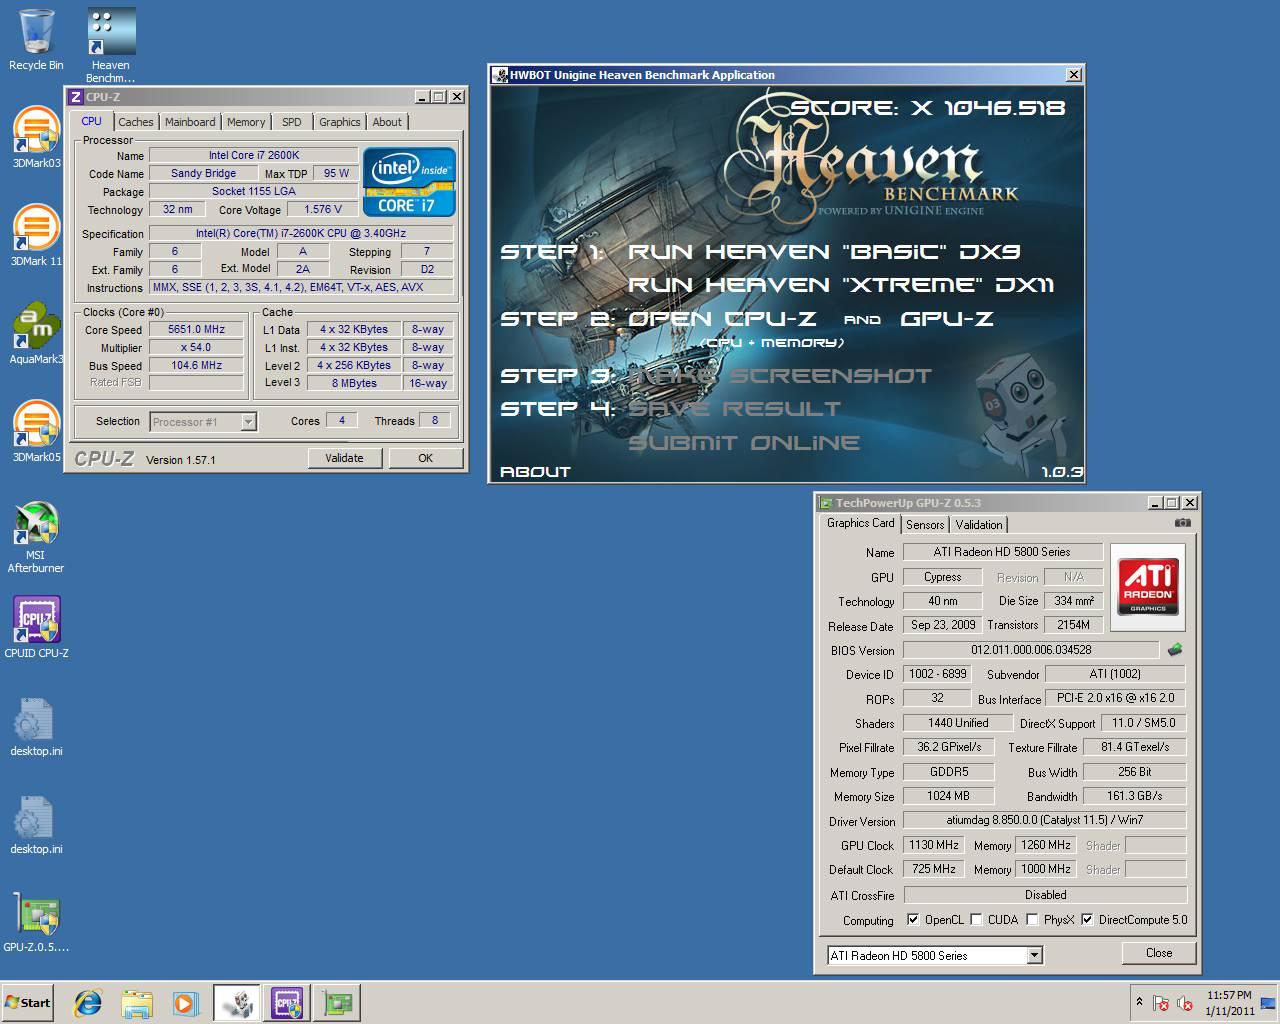
Task: Click the OK button in CPU-Z
Action: (425, 458)
